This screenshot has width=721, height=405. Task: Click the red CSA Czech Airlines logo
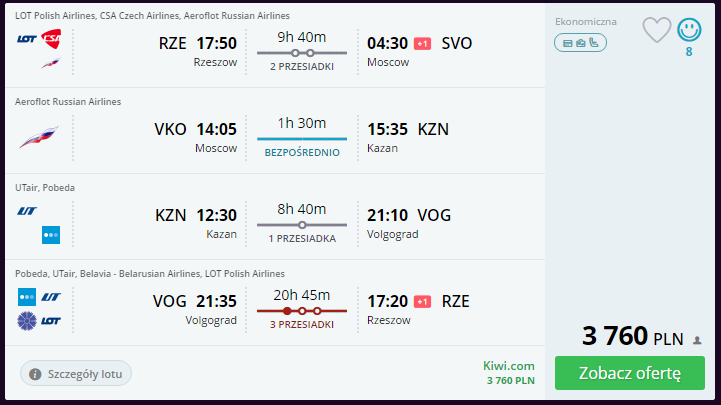click(x=51, y=39)
